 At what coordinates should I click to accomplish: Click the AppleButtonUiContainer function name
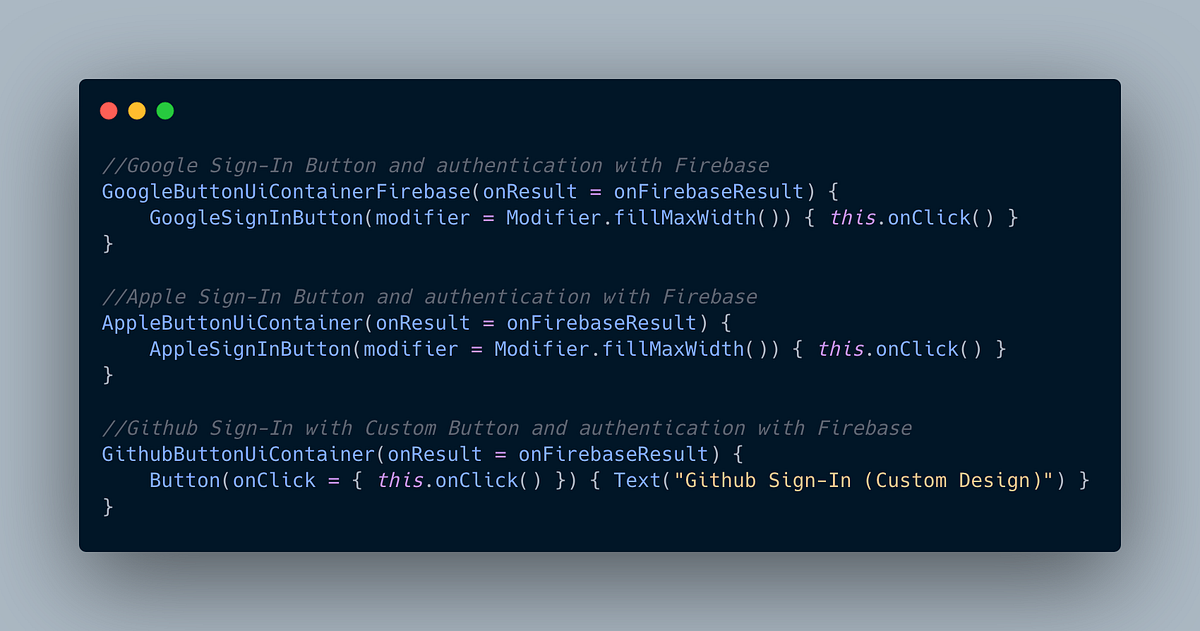[x=232, y=323]
